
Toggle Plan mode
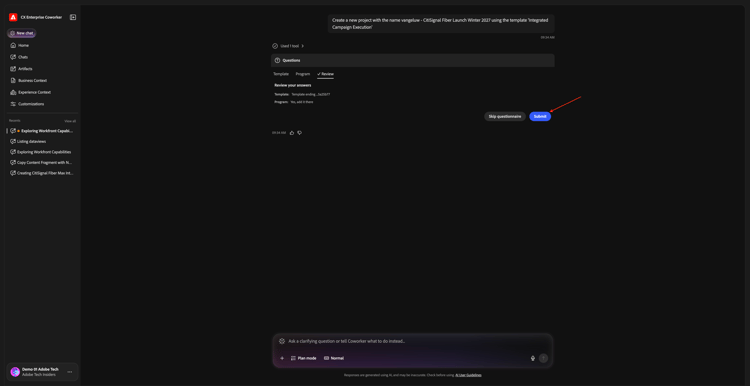point(303,358)
